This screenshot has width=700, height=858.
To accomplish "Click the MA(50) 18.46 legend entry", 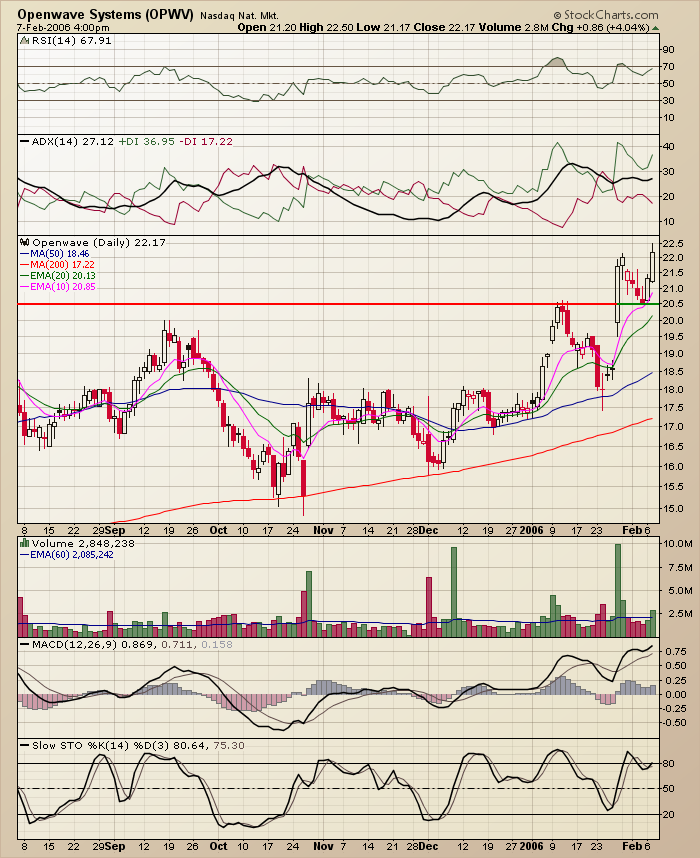I will [x=54, y=253].
